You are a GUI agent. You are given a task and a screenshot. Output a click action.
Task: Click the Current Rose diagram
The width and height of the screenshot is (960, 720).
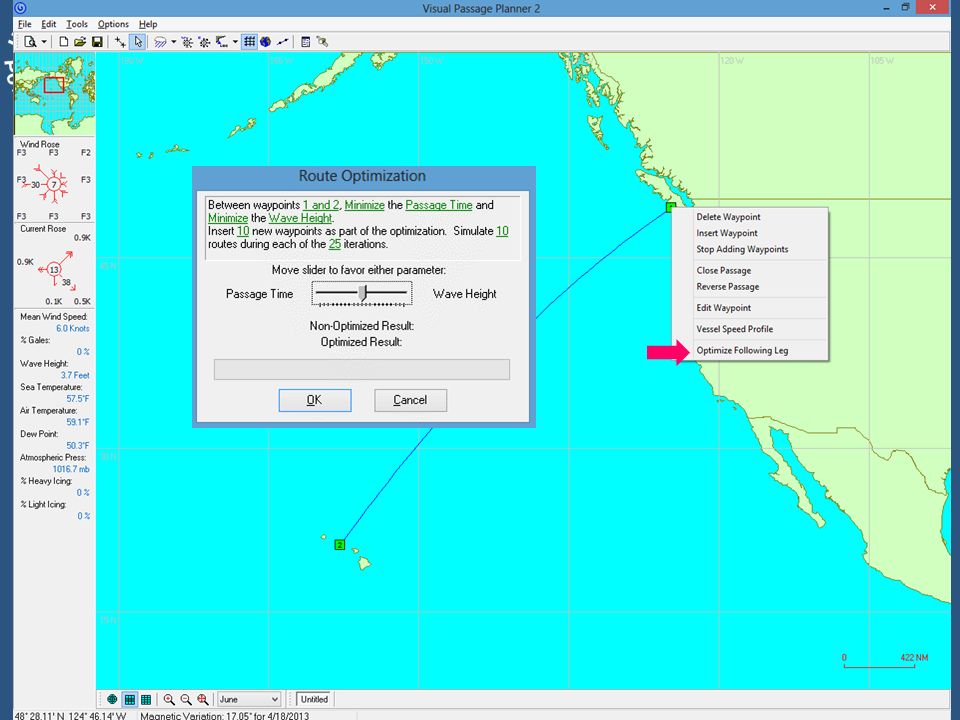tap(55, 269)
